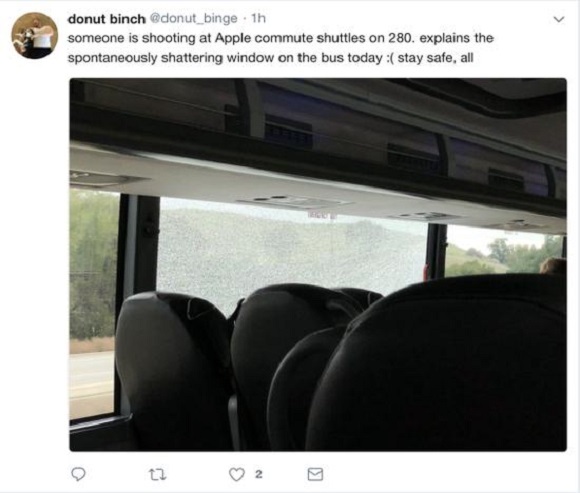Open the tweet permalink via 1h timestamp
Screen dimensions: 580x493
(258, 18)
